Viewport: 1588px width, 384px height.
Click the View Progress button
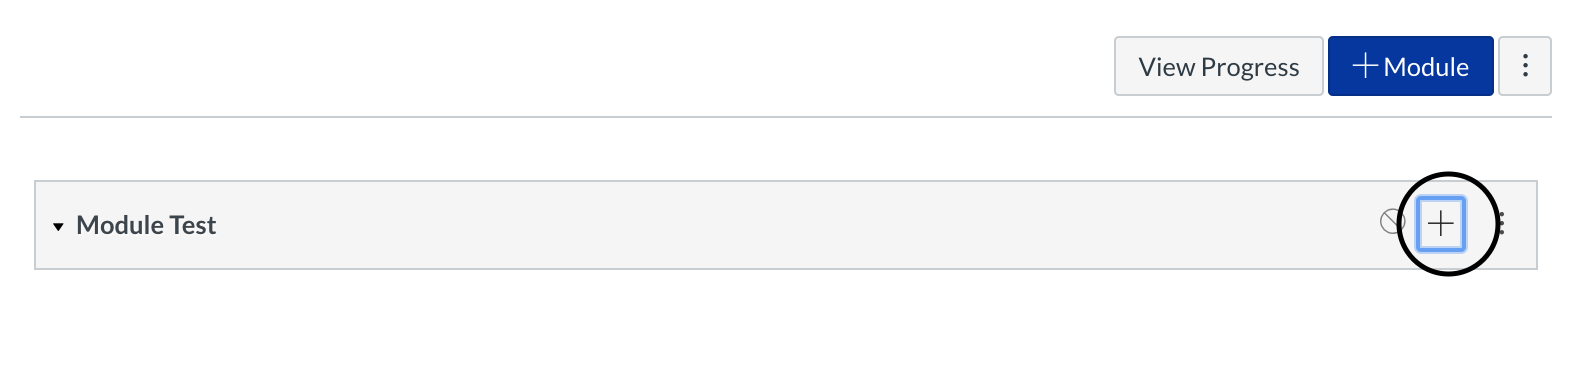[x=1219, y=66]
